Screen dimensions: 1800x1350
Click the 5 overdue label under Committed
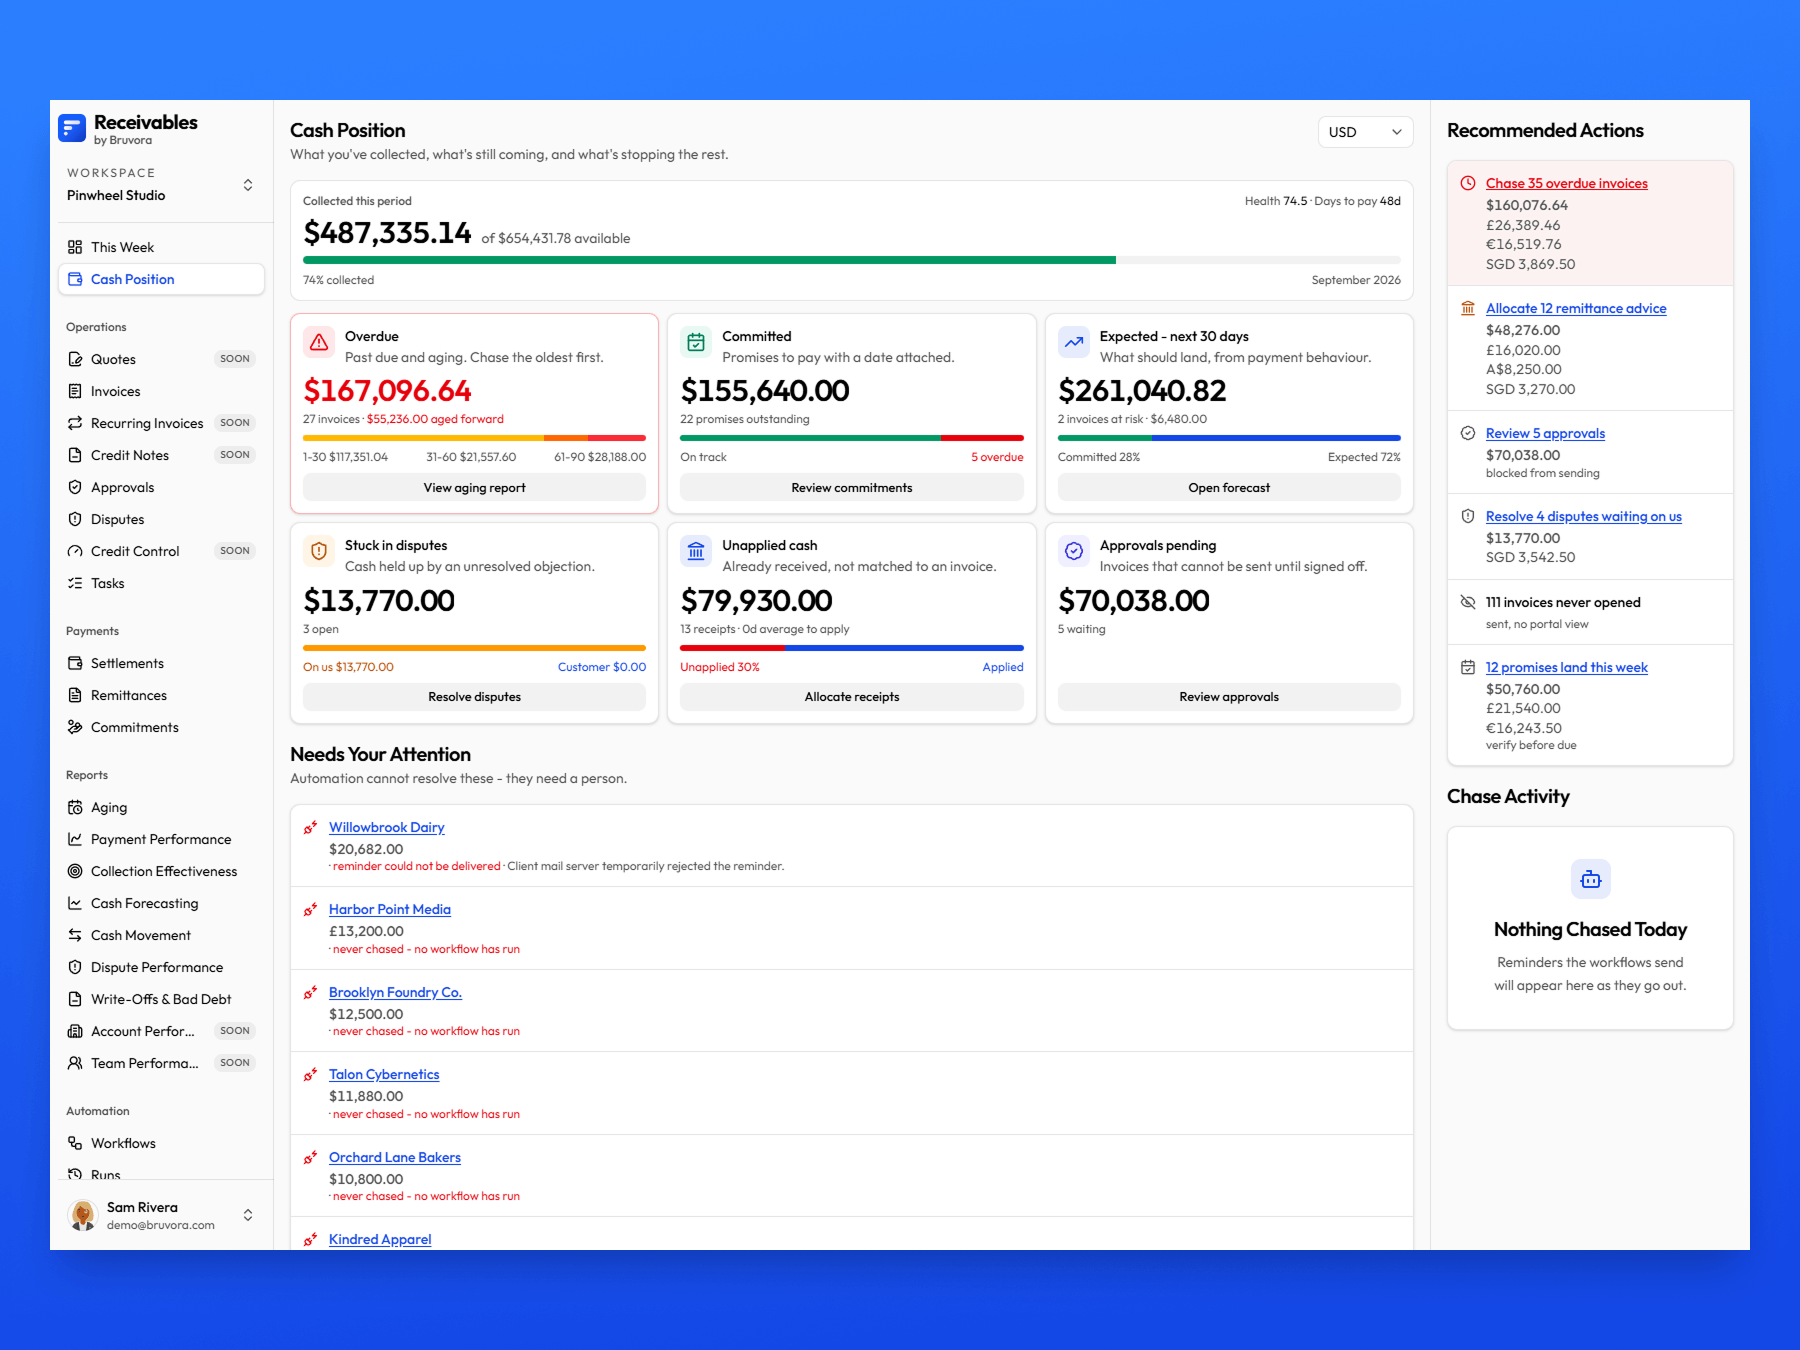997,457
